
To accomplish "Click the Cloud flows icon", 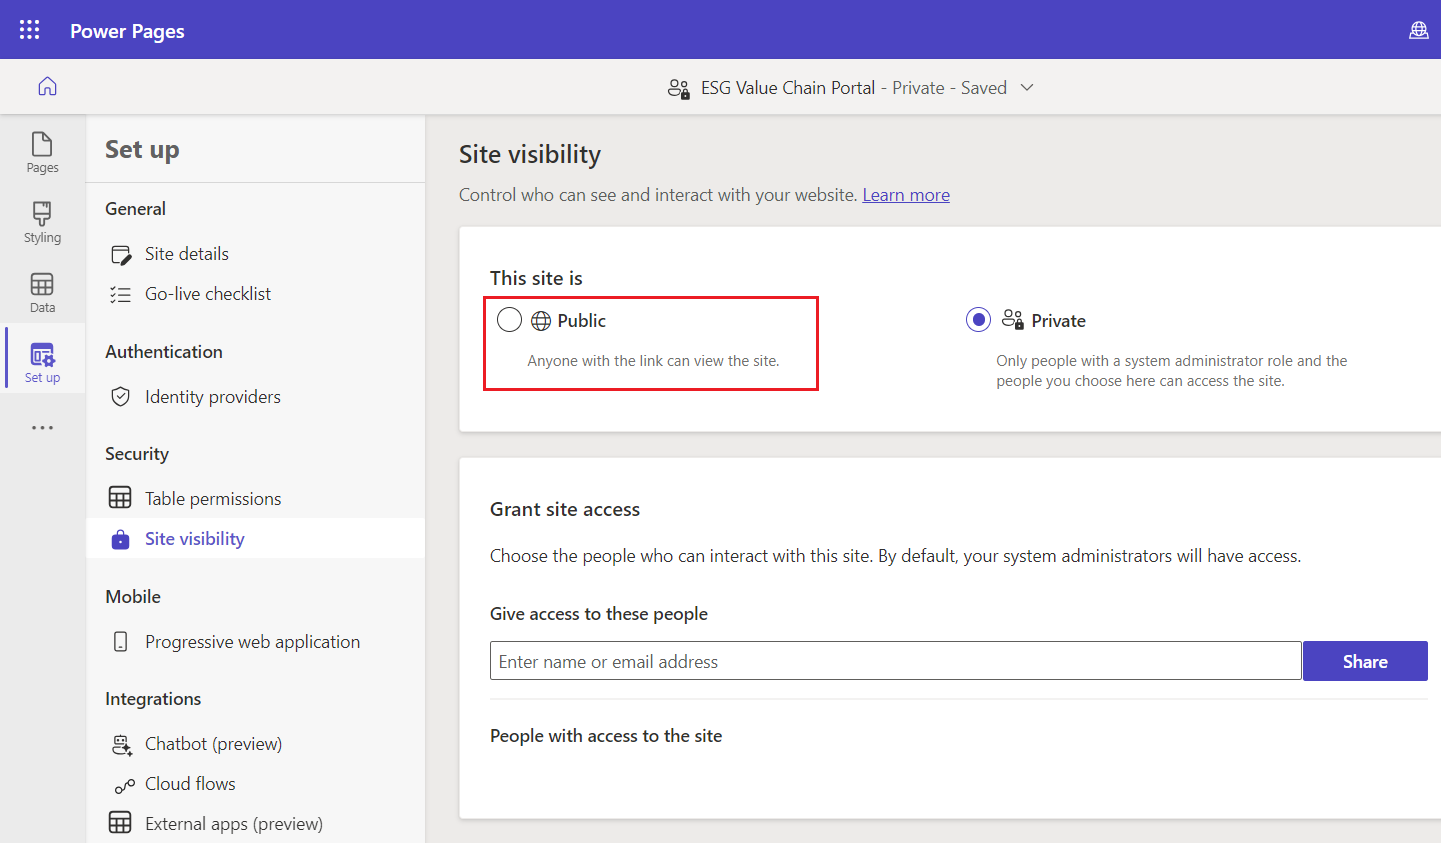I will (x=124, y=785).
